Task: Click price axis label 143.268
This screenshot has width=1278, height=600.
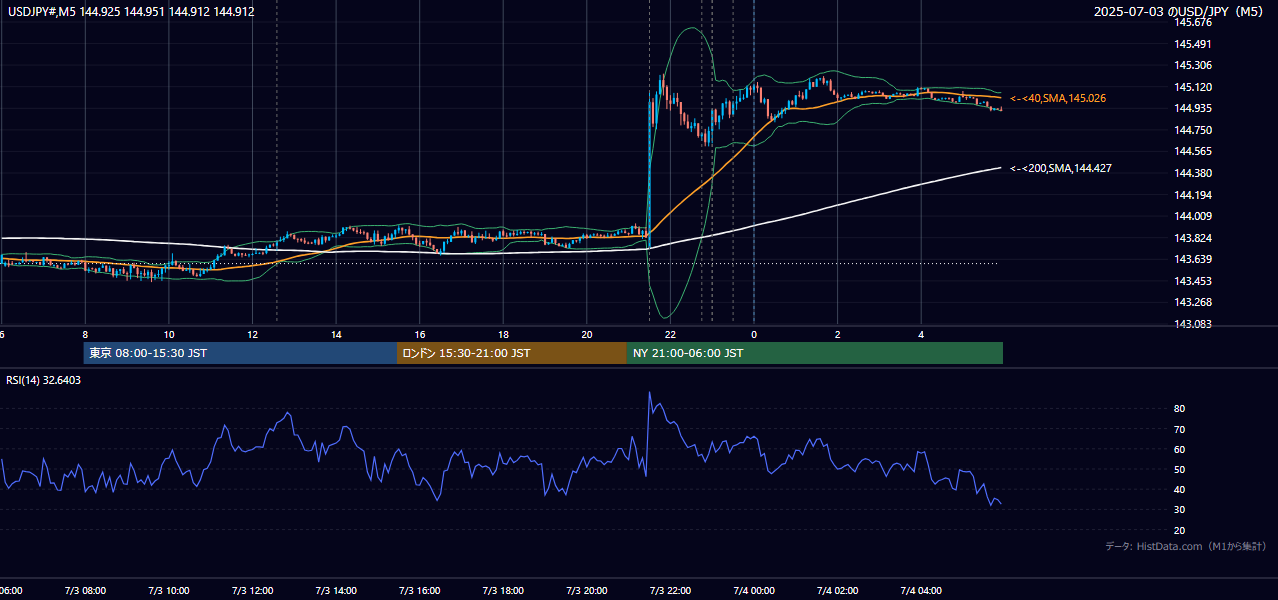Action: [1193, 302]
